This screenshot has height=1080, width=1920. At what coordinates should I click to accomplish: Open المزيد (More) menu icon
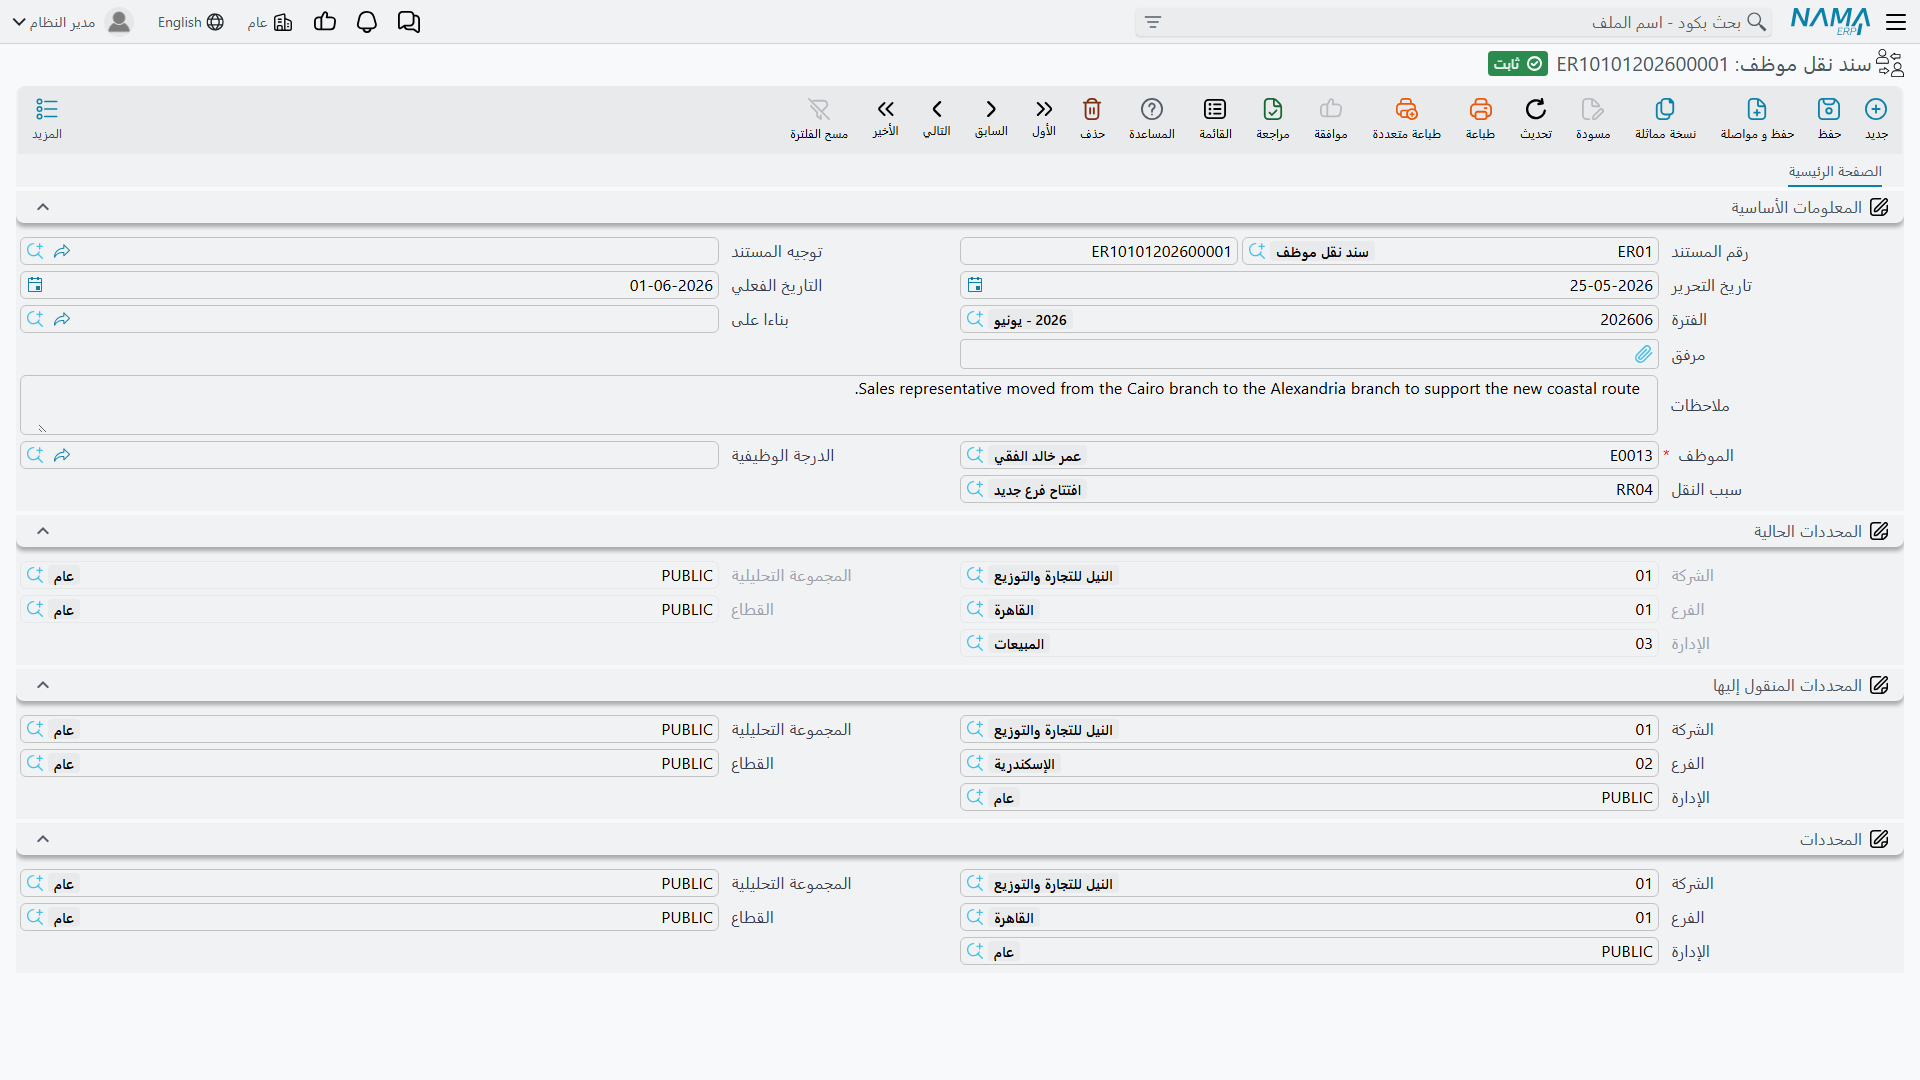pos(47,109)
